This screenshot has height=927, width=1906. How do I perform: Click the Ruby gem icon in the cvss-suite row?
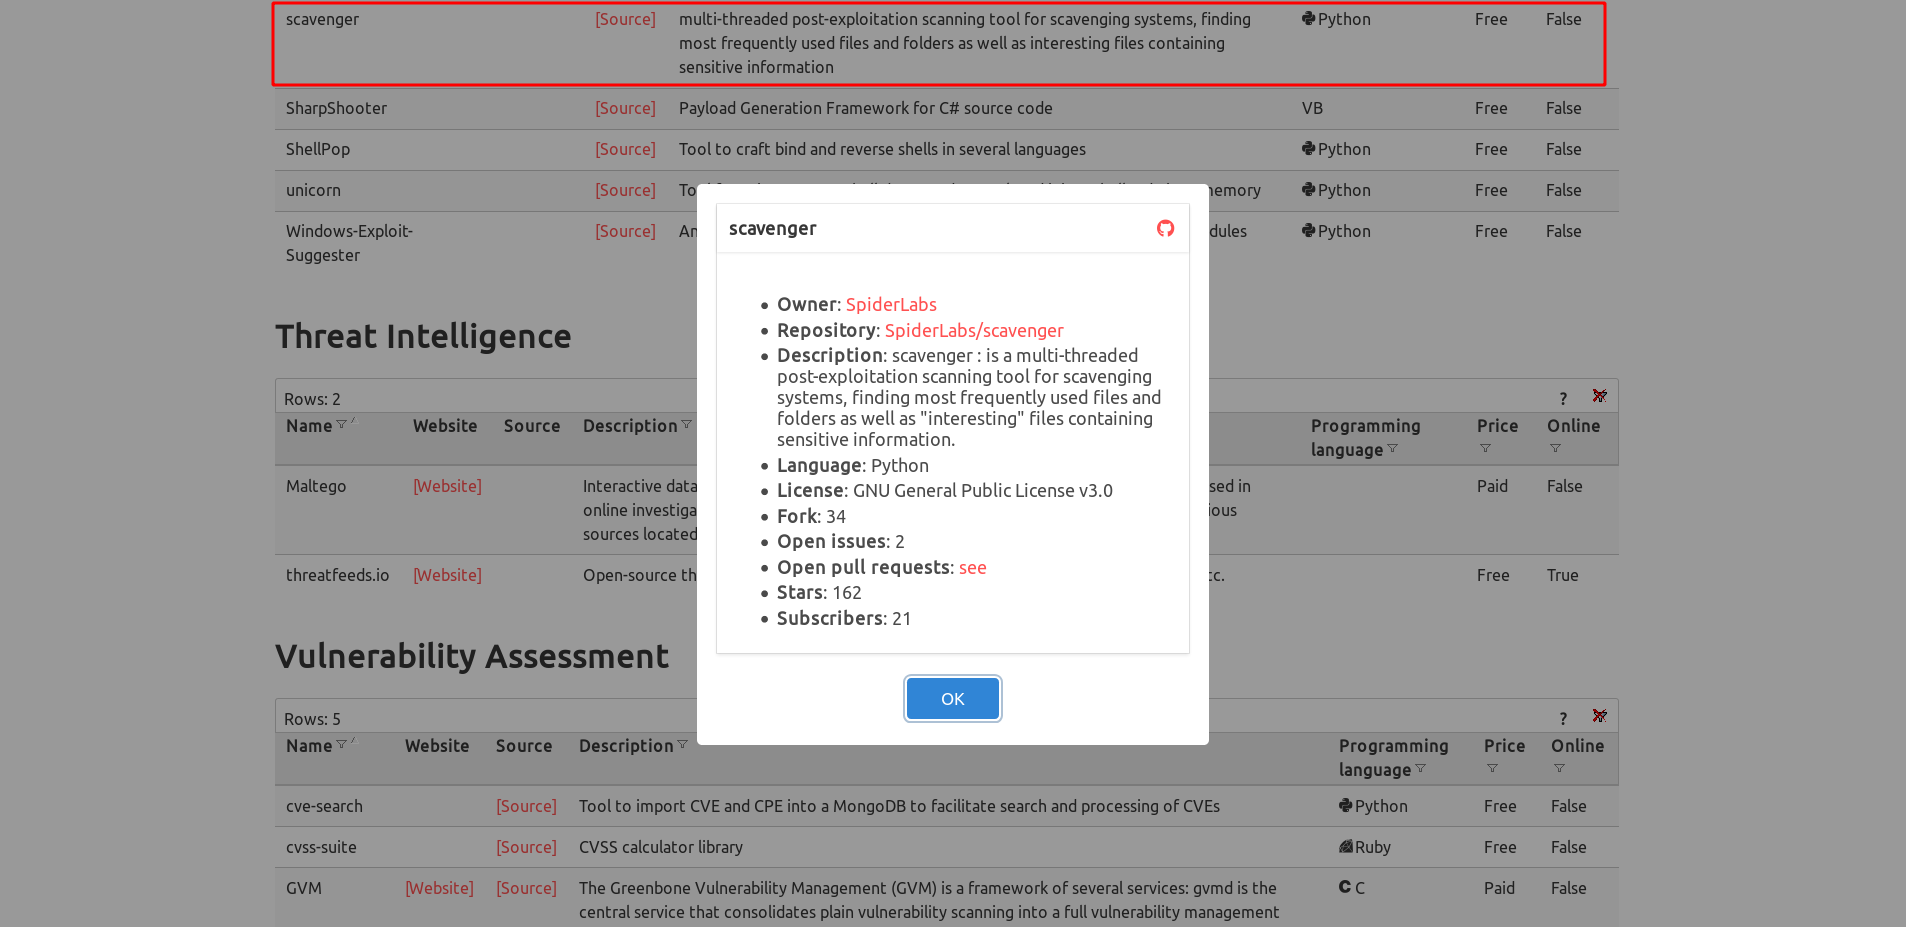click(x=1346, y=846)
